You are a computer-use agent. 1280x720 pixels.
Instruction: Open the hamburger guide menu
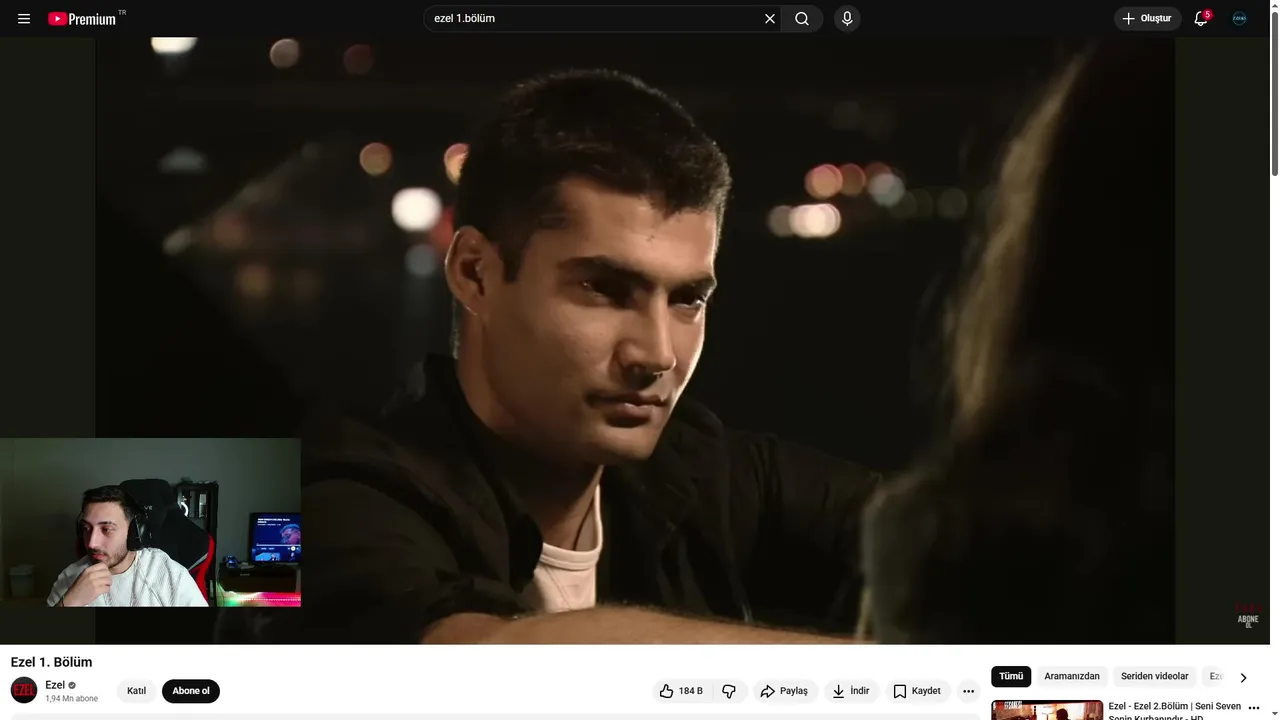24,19
